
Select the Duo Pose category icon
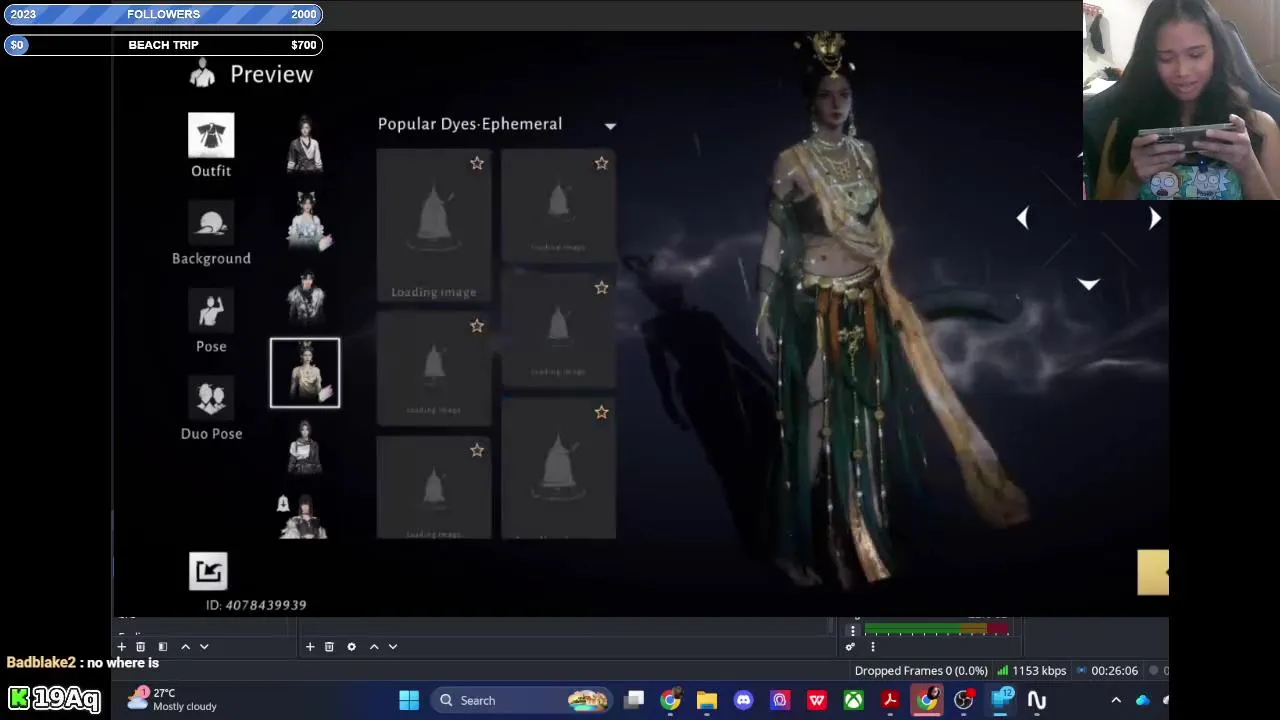211,399
